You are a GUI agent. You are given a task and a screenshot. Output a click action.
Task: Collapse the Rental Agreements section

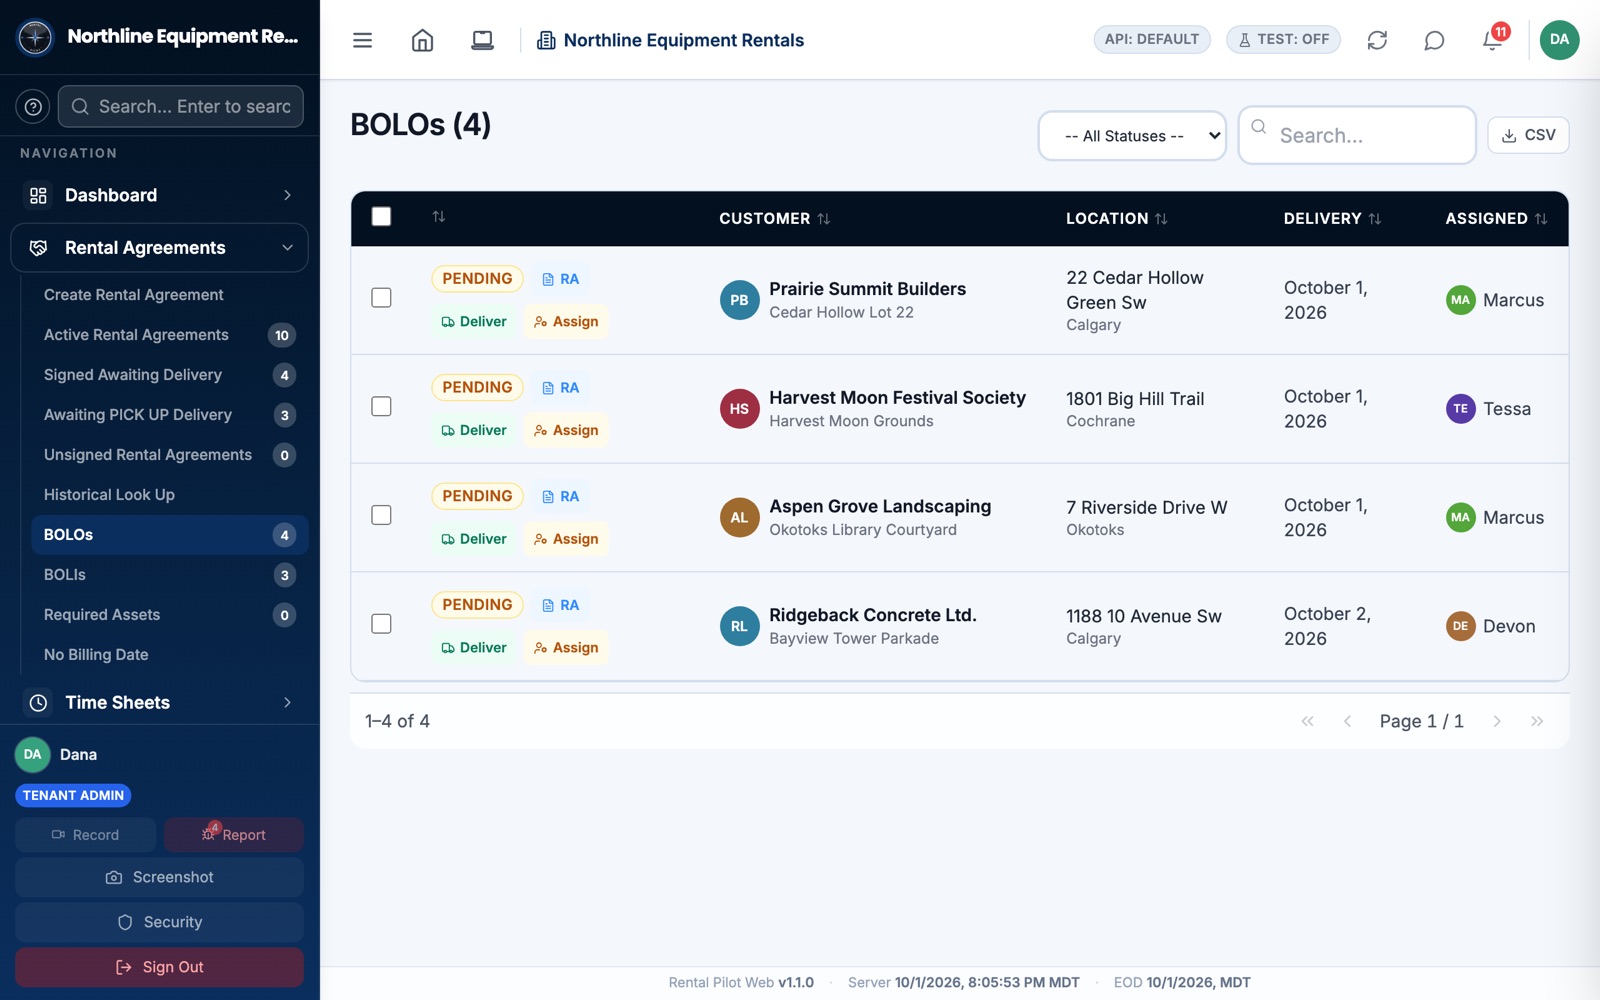tap(160, 248)
